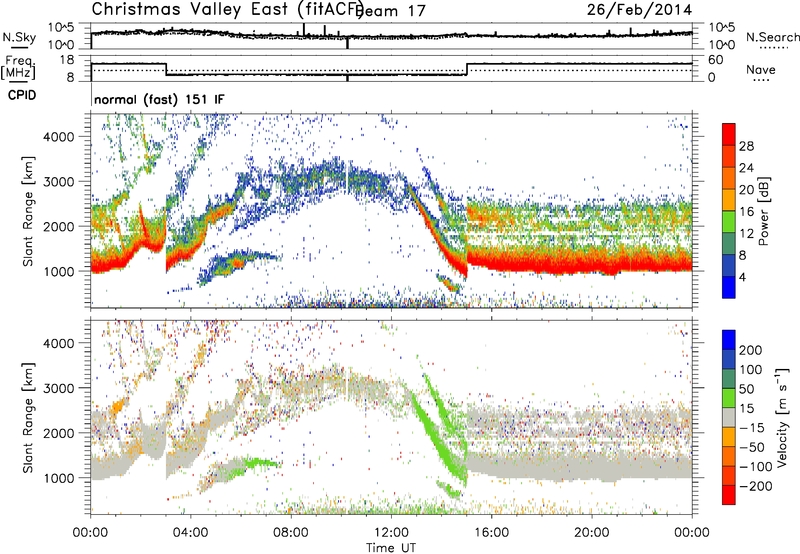
Task: Click the '16' tick on the power colorbar
Action: coord(746,211)
